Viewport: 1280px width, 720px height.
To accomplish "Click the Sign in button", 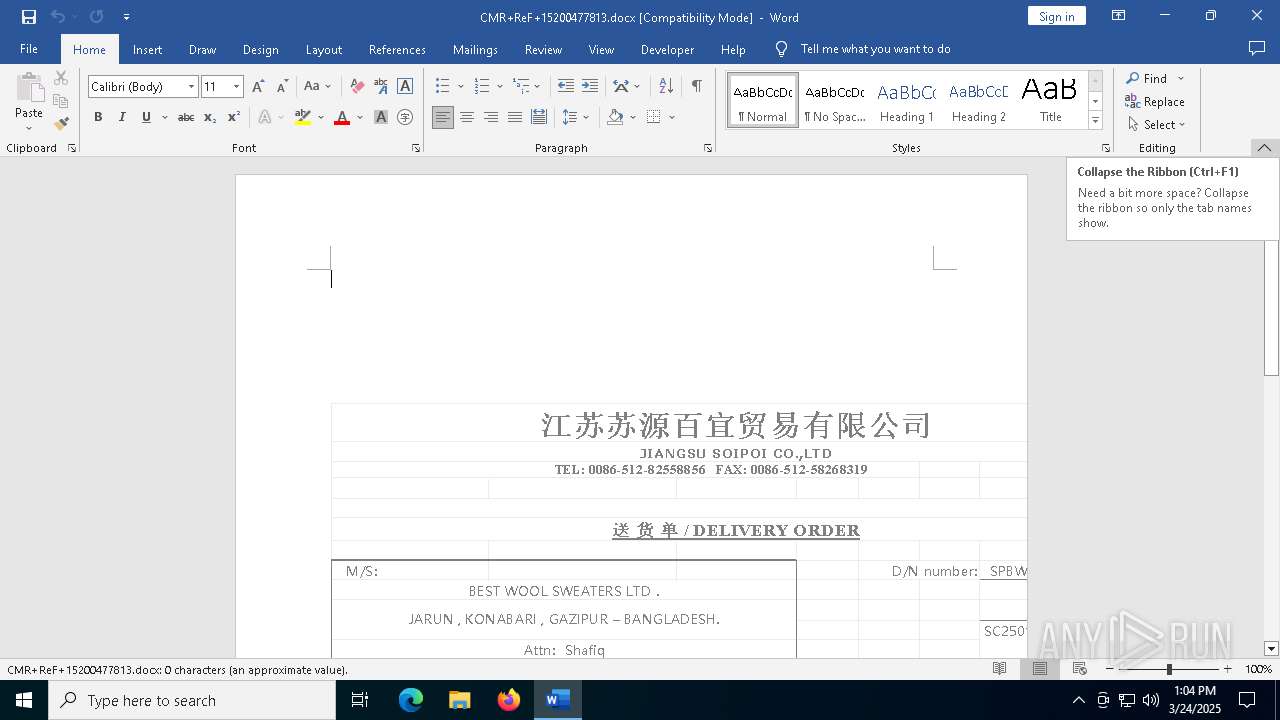I will 1056,16.
